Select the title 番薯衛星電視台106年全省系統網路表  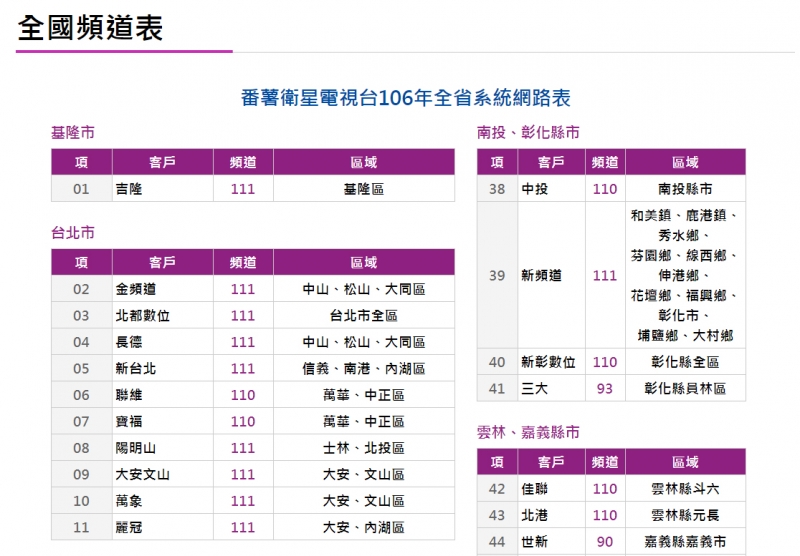406,97
